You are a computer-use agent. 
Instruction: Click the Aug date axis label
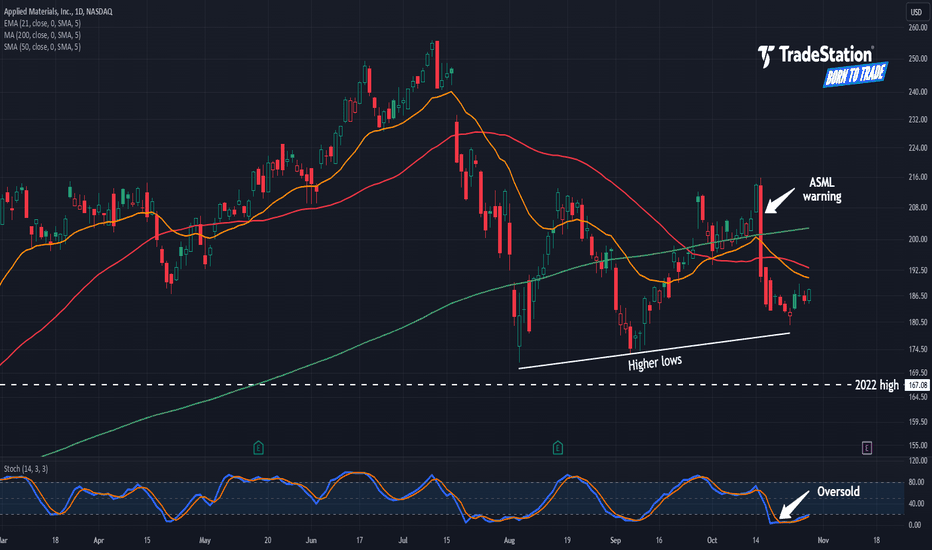click(x=509, y=540)
